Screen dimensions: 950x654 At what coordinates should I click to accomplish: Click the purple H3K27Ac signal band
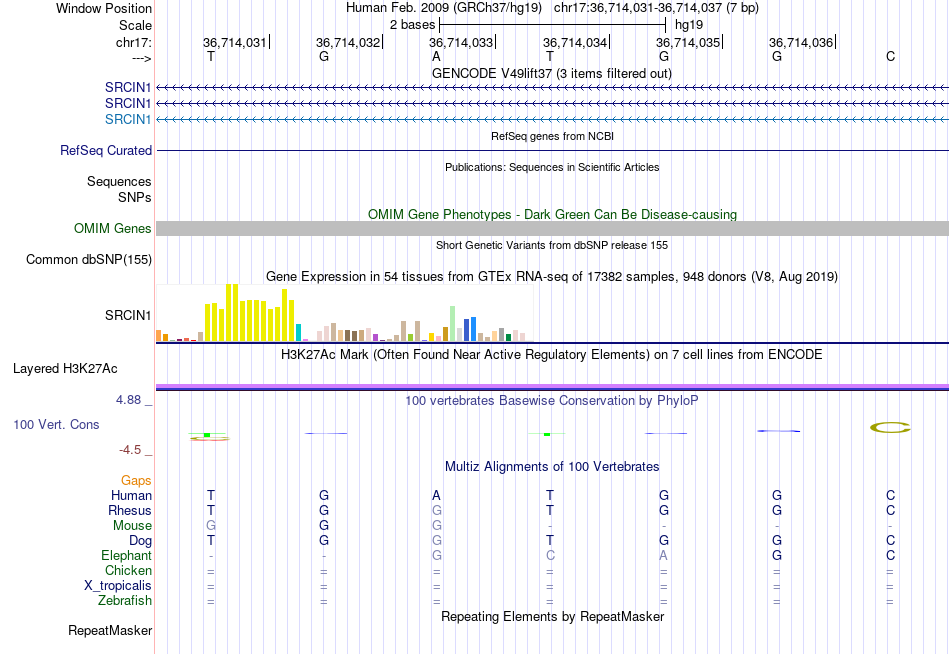click(552, 386)
